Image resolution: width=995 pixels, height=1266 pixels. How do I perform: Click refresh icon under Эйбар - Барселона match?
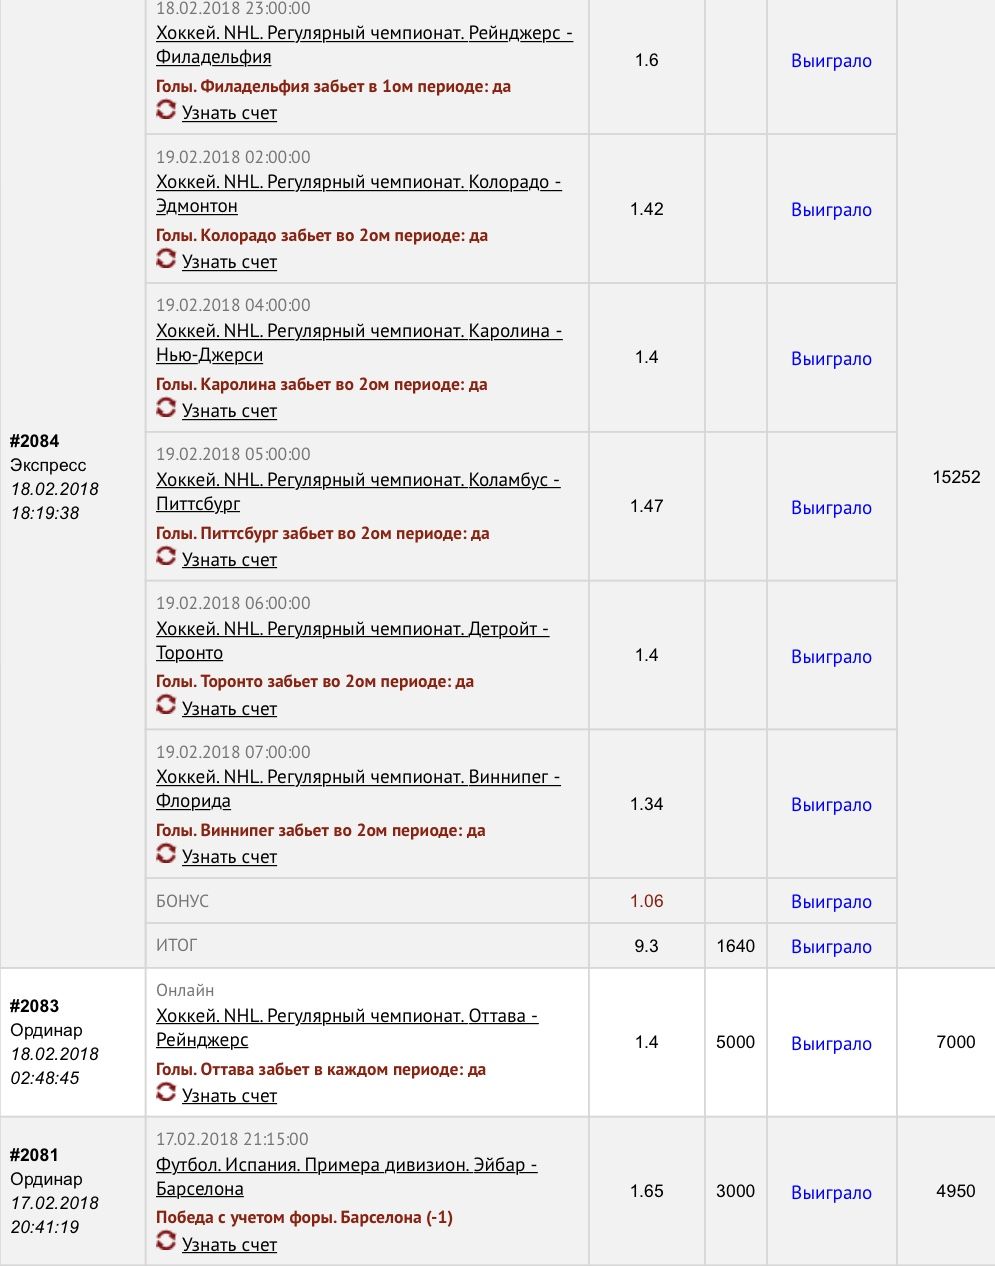166,1242
